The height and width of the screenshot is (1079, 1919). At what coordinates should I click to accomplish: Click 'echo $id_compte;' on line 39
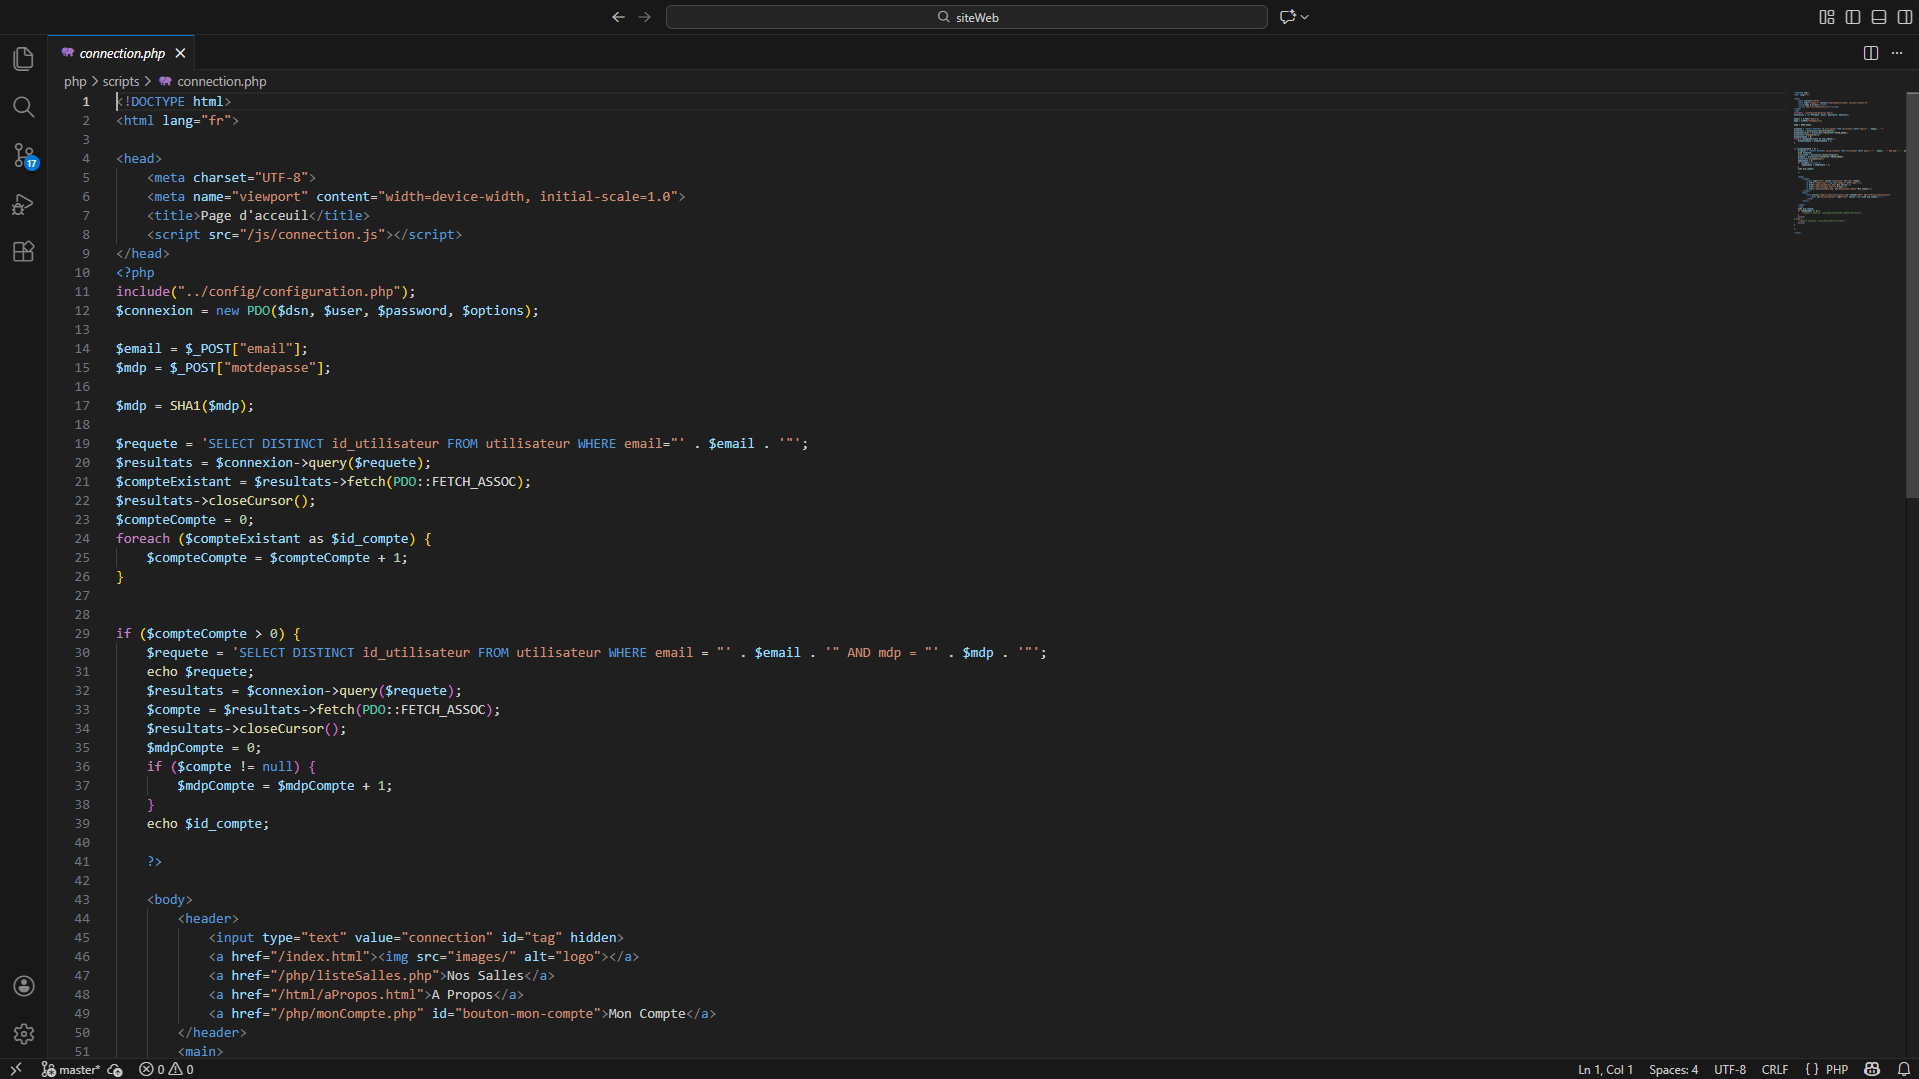(x=208, y=823)
